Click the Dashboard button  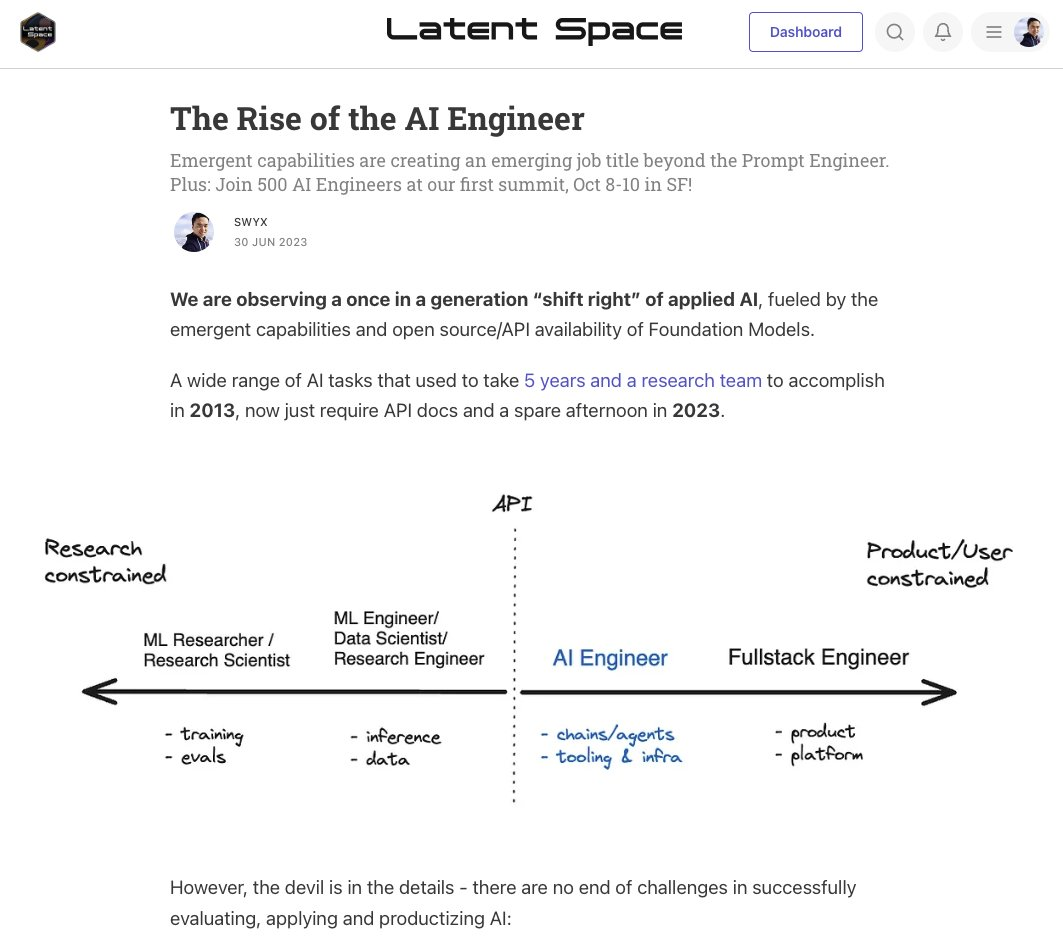pyautogui.click(x=805, y=32)
